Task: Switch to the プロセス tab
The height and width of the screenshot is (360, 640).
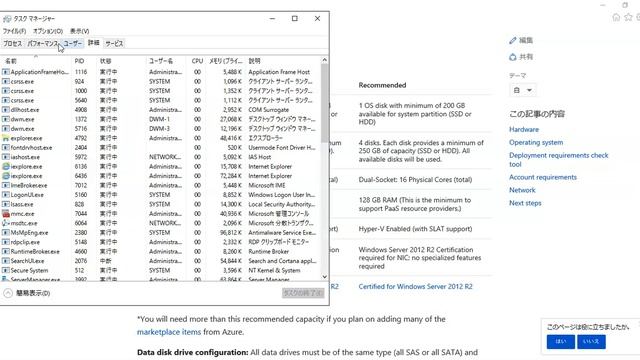Action: pos(13,43)
